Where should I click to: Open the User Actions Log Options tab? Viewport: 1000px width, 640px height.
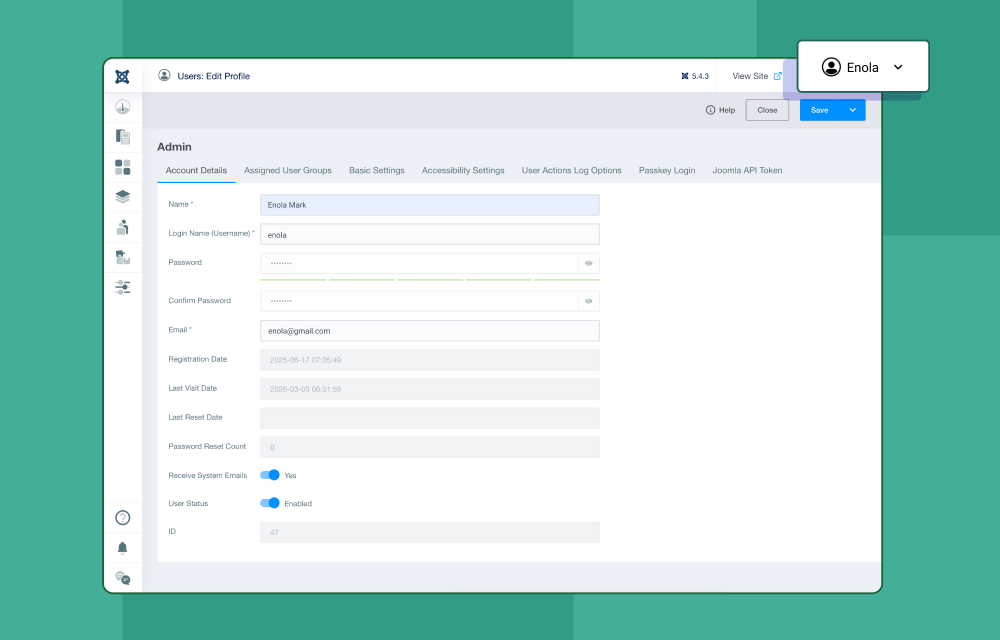[571, 170]
